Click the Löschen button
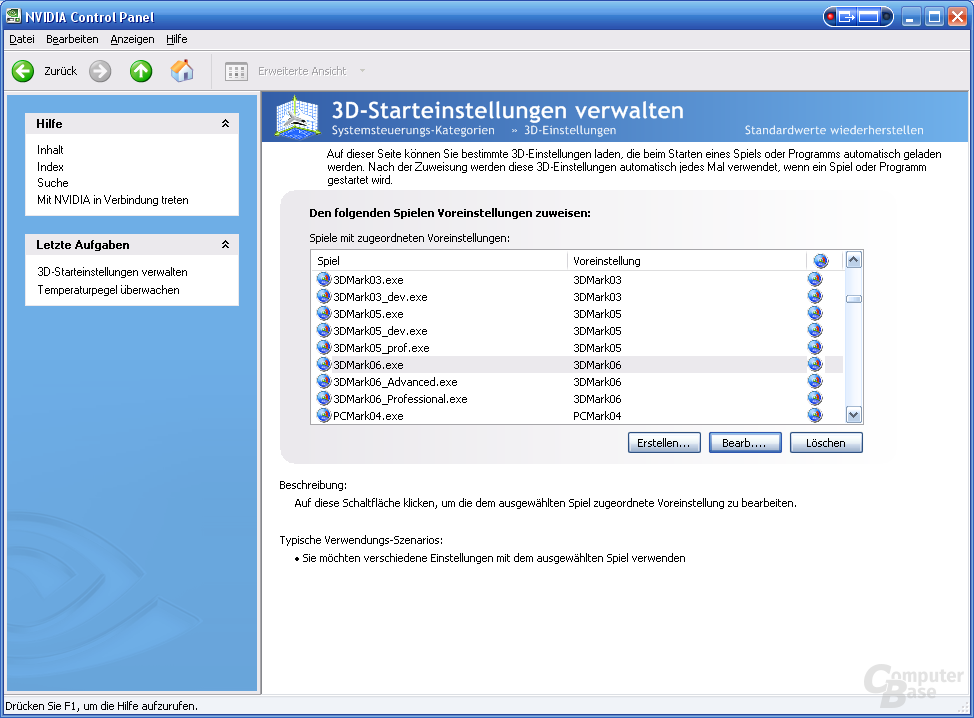This screenshot has height=718, width=974. click(826, 443)
